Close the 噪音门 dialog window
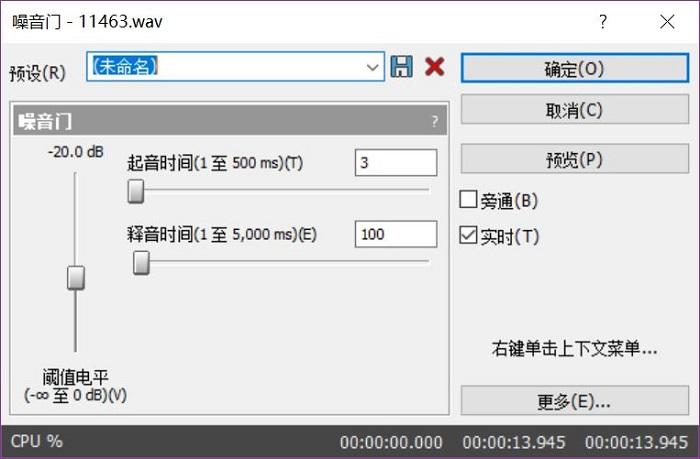This screenshot has width=700, height=459. [667, 21]
